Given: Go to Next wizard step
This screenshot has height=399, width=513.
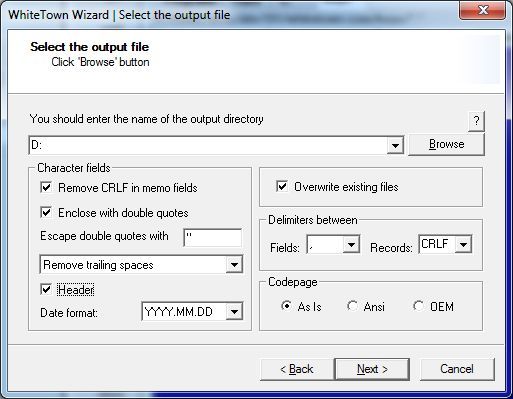Looking at the screenshot, I should (372, 369).
